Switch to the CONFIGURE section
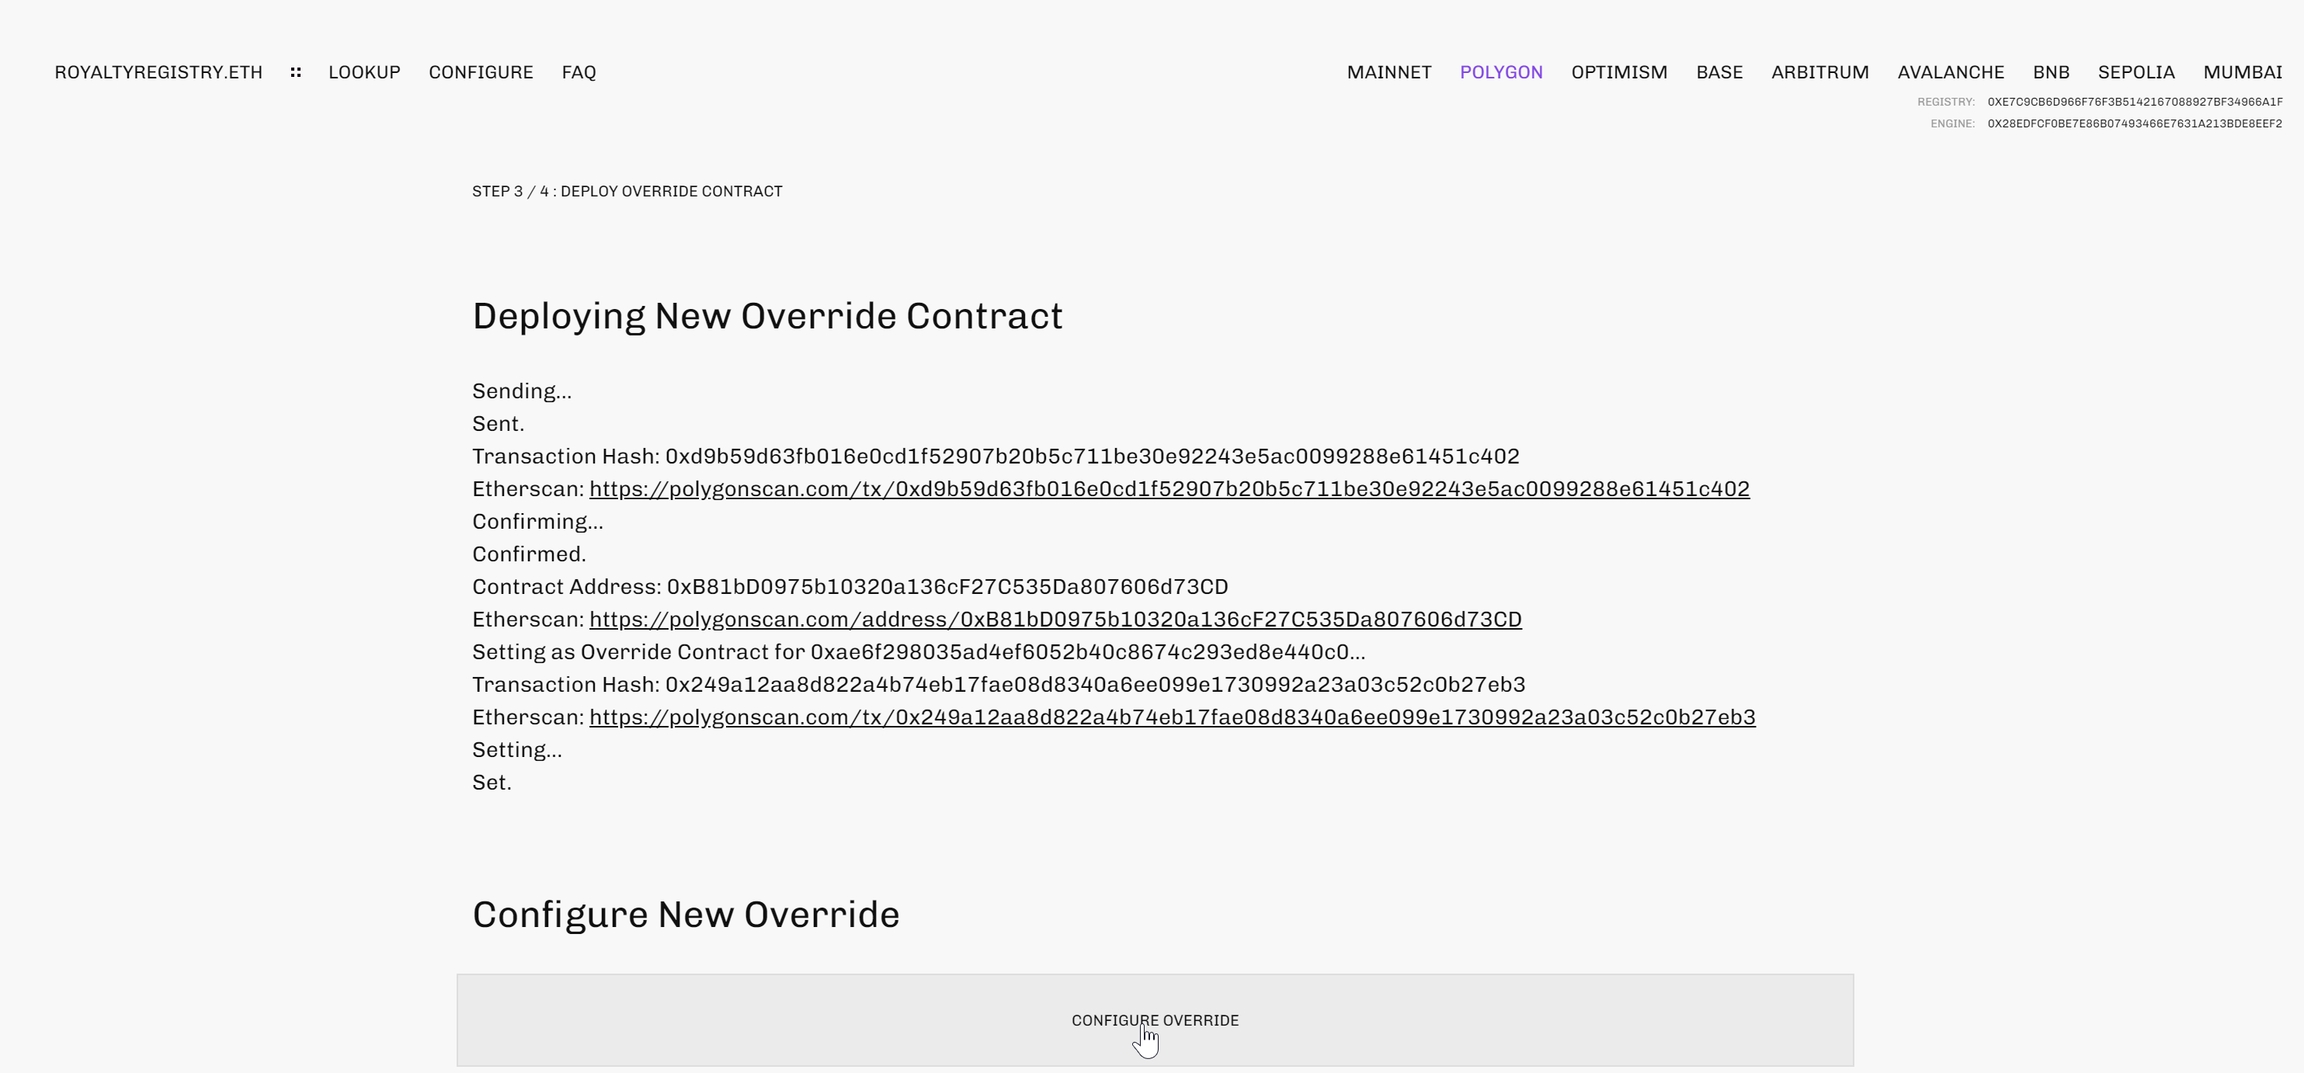Viewport: 2304px width, 1073px height. coord(481,71)
